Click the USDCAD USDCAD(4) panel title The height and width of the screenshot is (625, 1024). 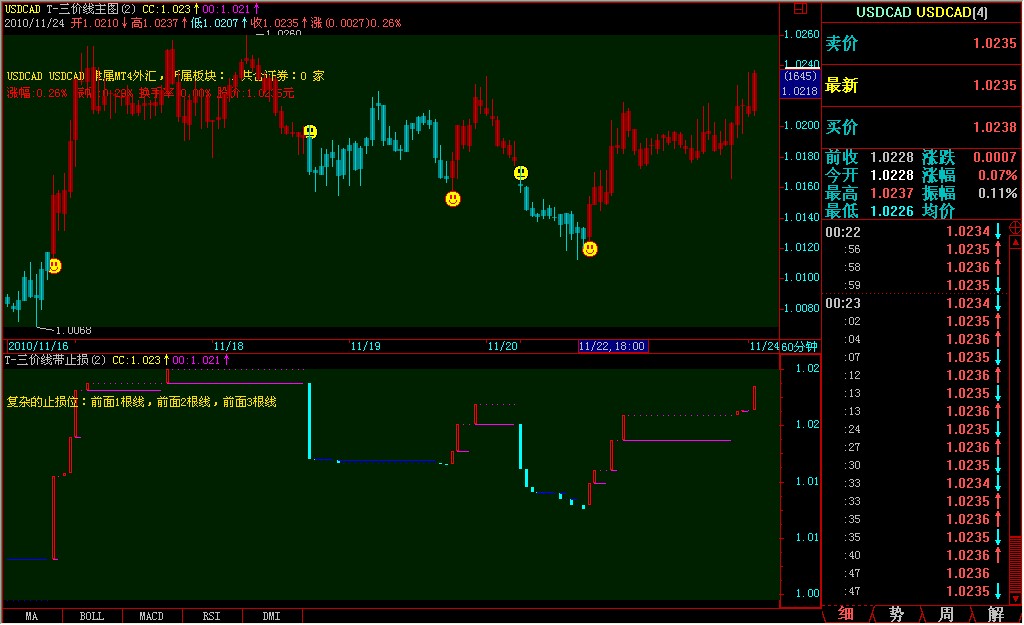click(921, 12)
